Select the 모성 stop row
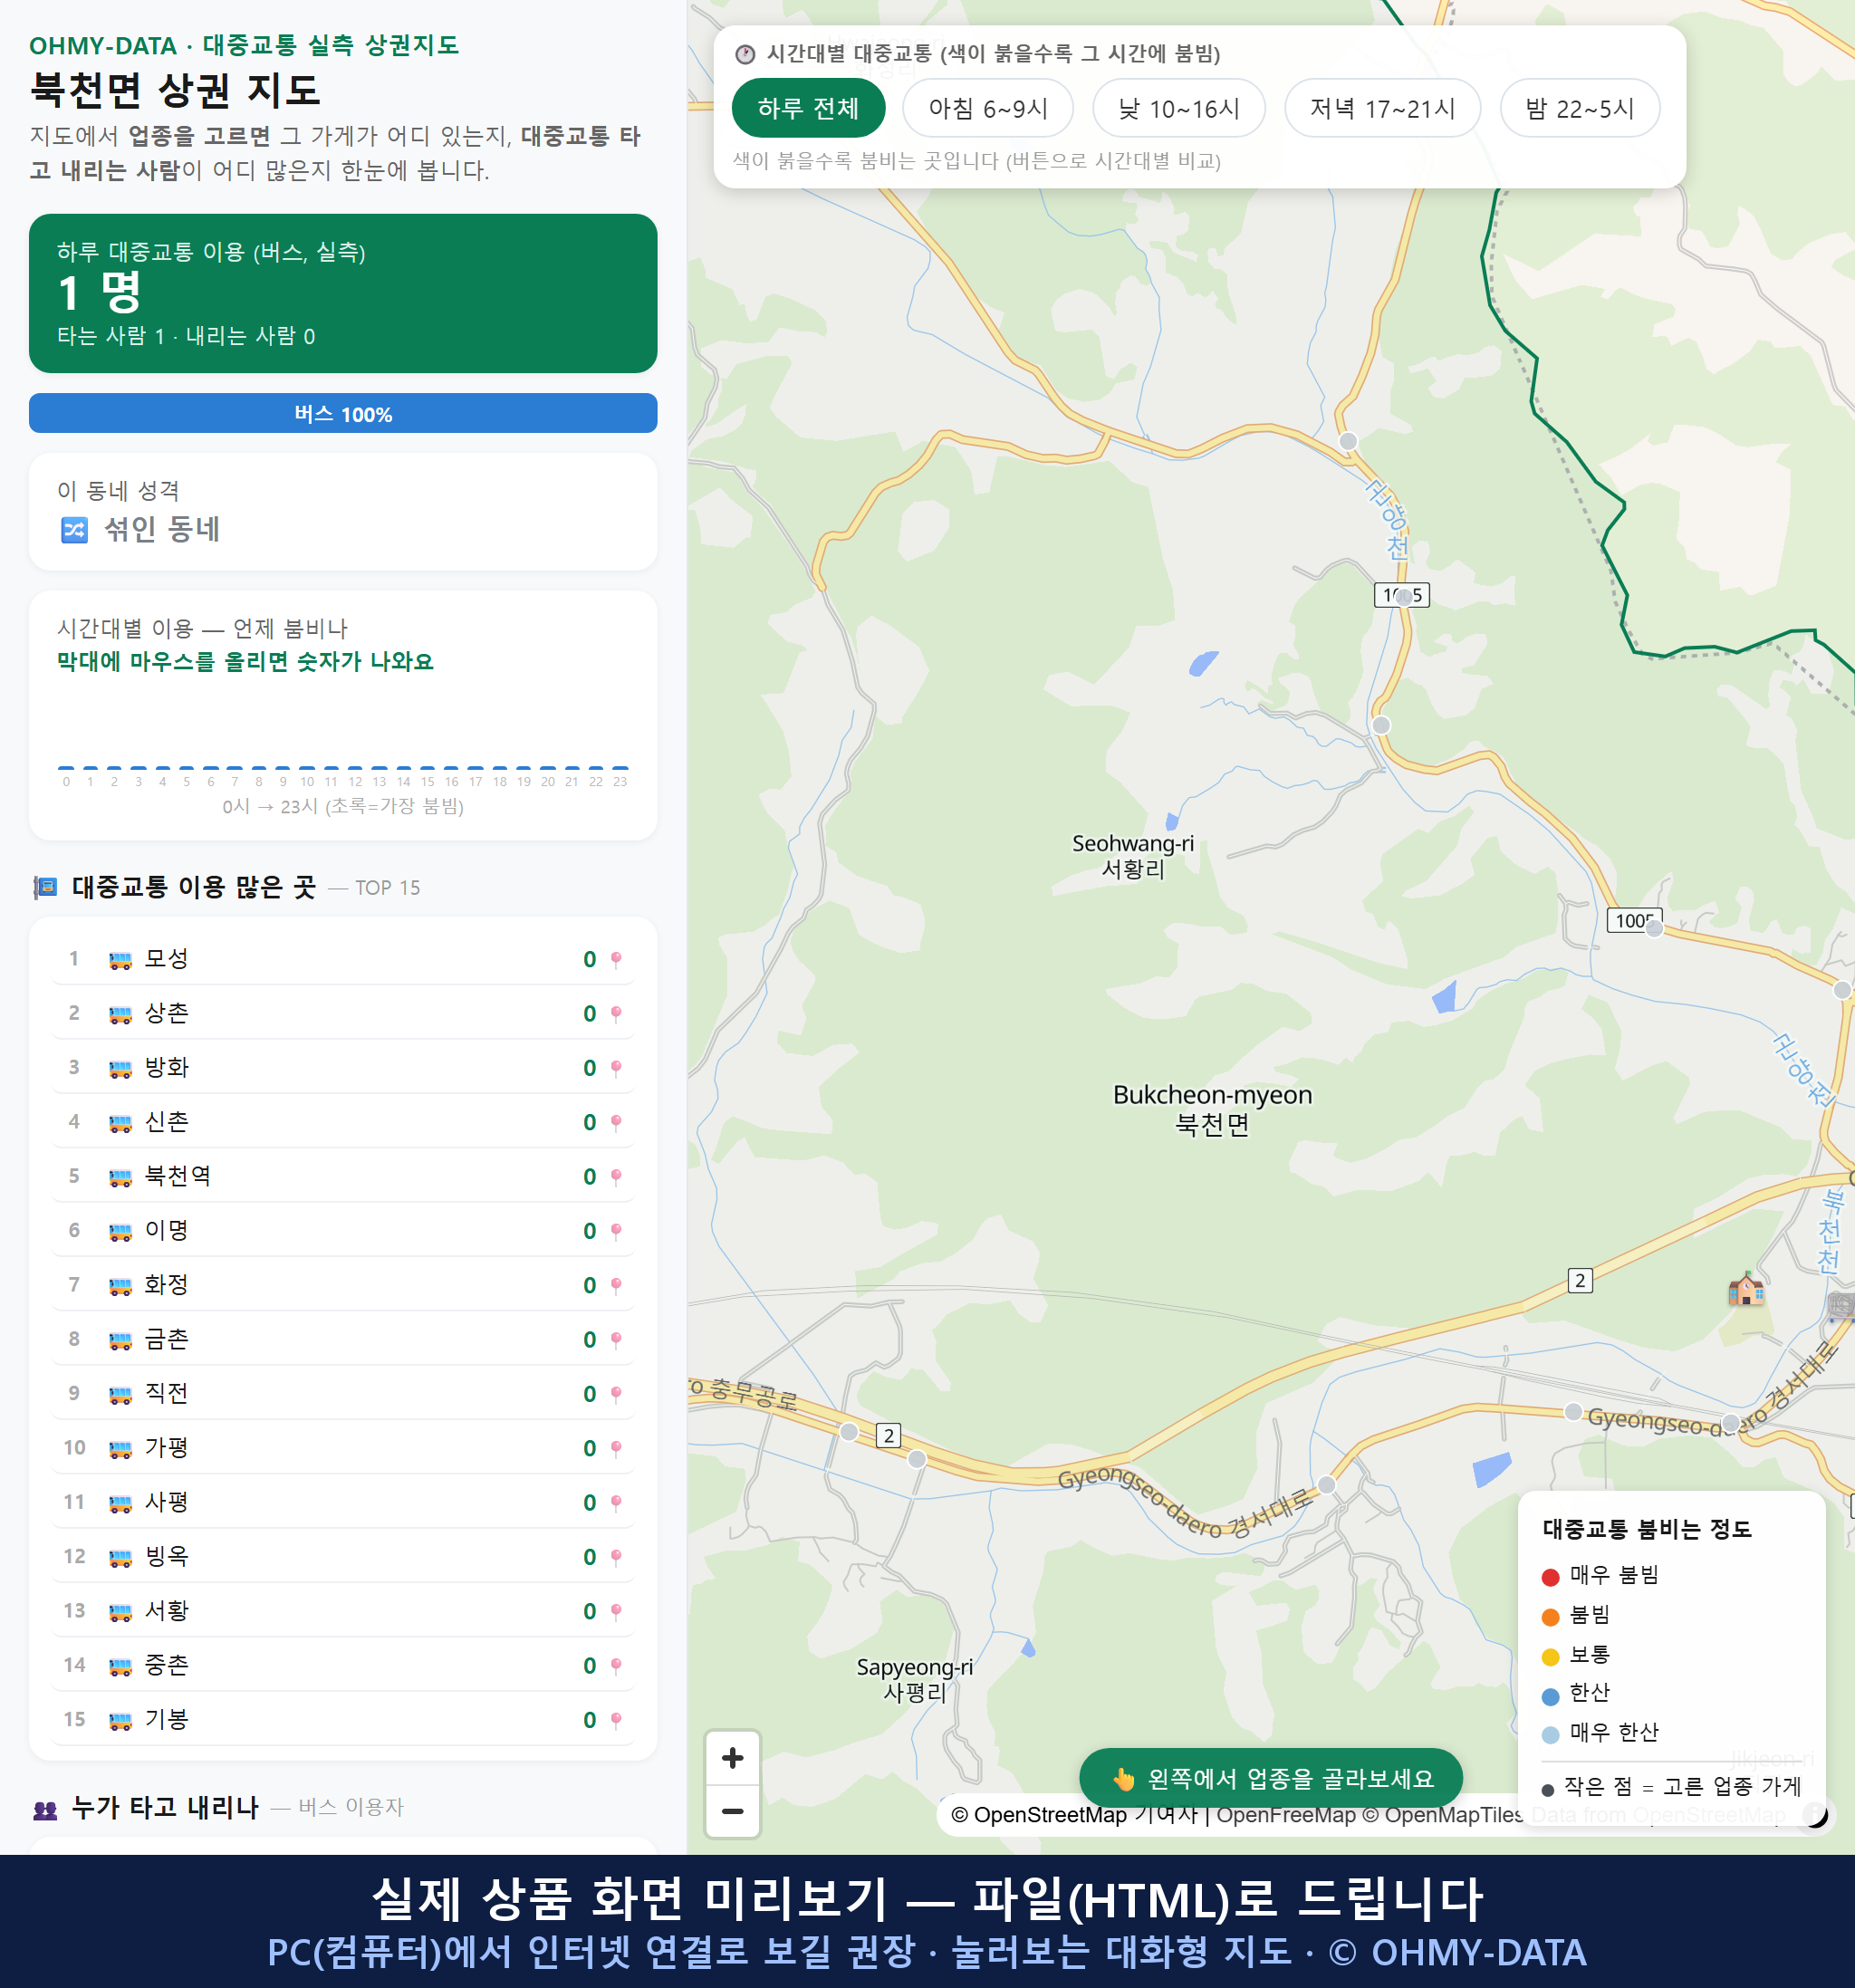Viewport: 1855px width, 1988px height. [343, 959]
